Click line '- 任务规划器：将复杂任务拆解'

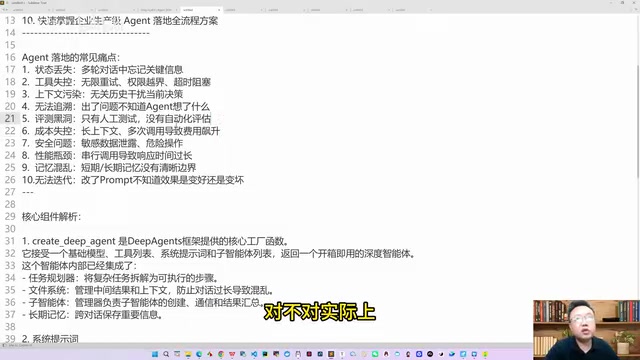coord(121,278)
